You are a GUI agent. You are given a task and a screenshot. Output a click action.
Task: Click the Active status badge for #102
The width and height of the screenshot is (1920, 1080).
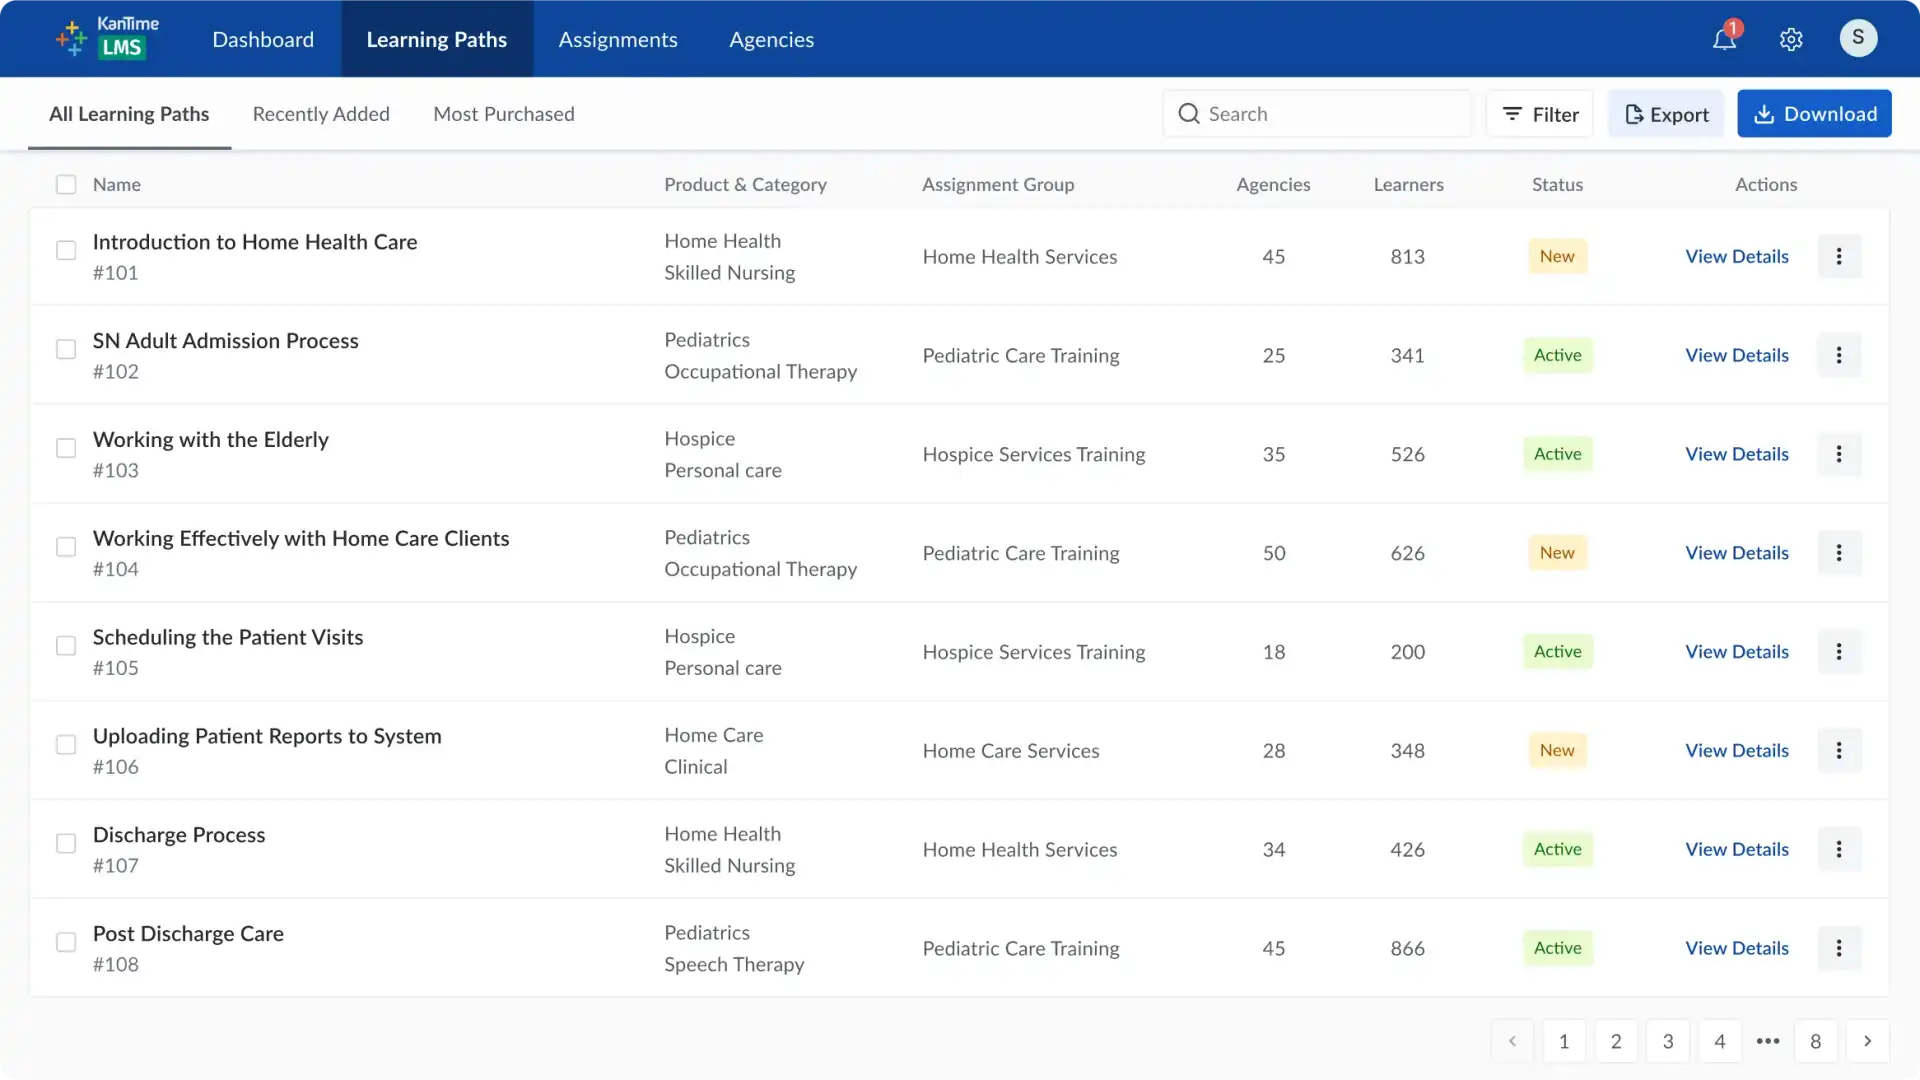[1557, 355]
